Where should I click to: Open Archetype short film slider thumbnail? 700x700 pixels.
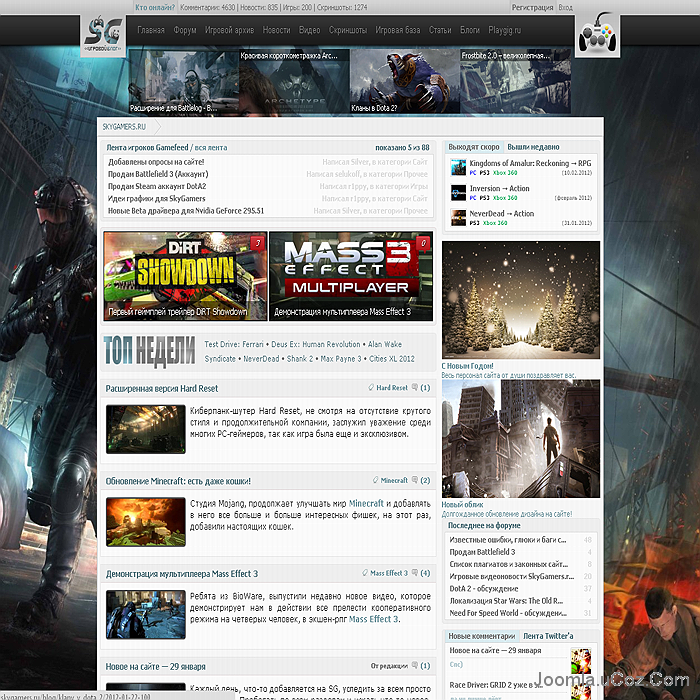point(295,82)
